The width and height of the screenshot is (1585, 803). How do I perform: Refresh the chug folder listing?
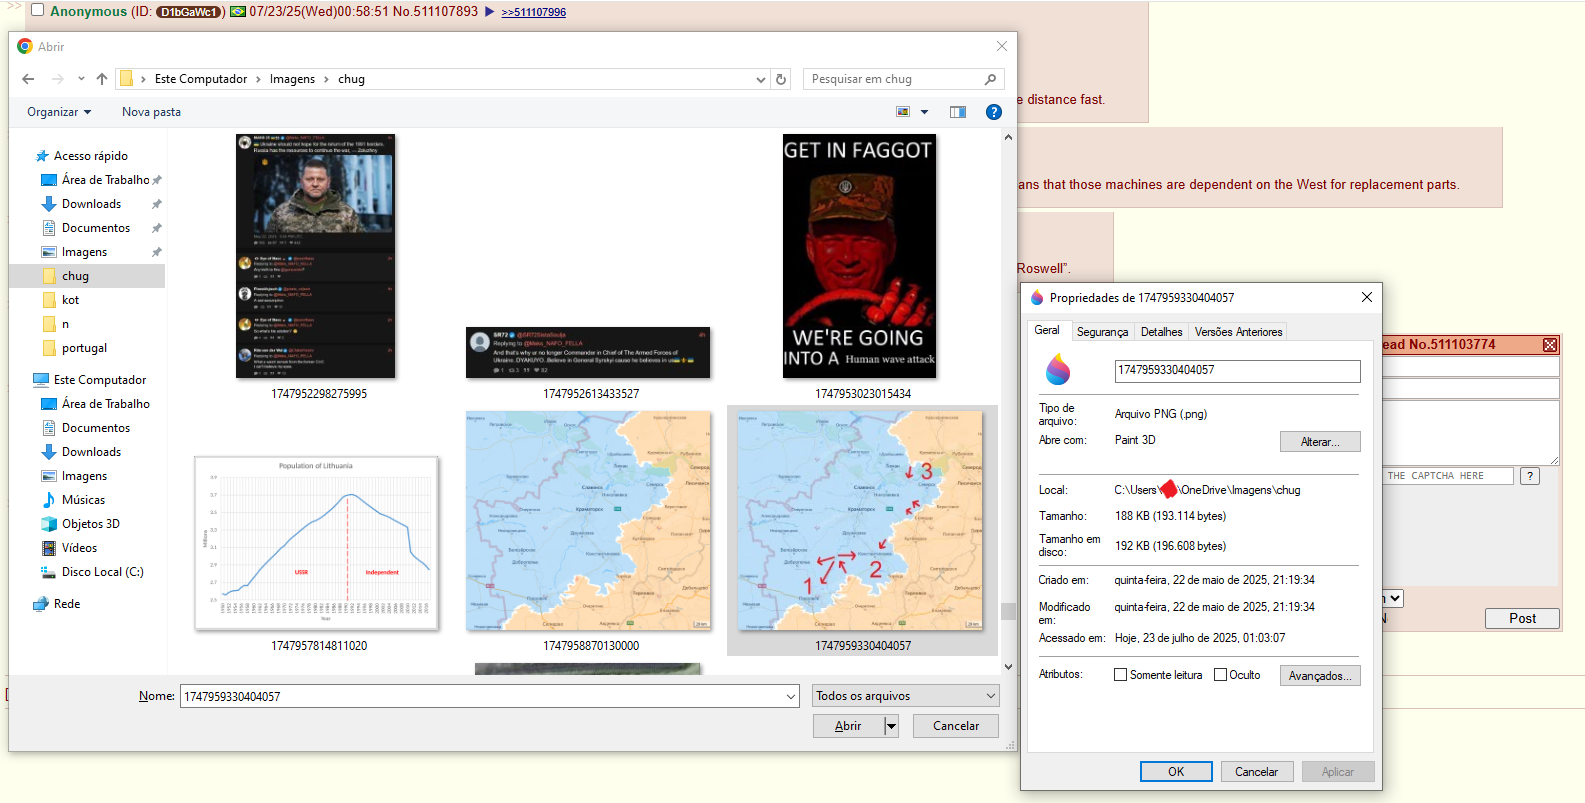pos(781,79)
